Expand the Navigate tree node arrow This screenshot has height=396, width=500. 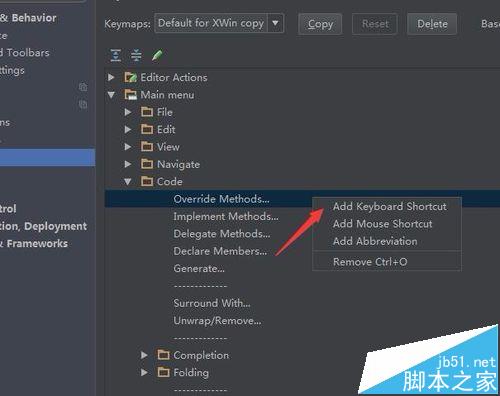point(128,164)
